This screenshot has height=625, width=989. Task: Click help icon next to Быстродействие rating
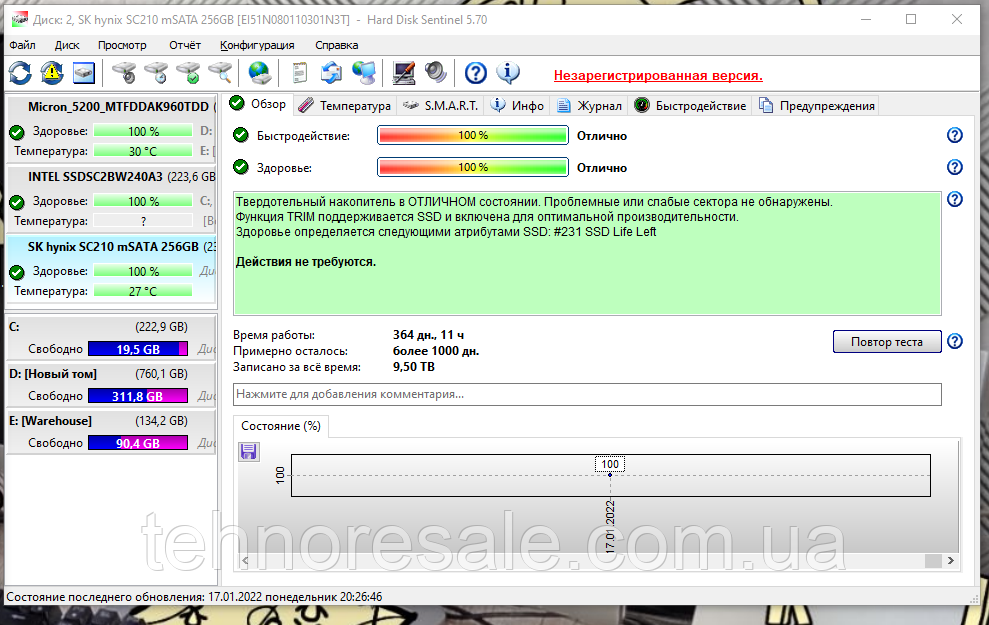[x=954, y=136]
